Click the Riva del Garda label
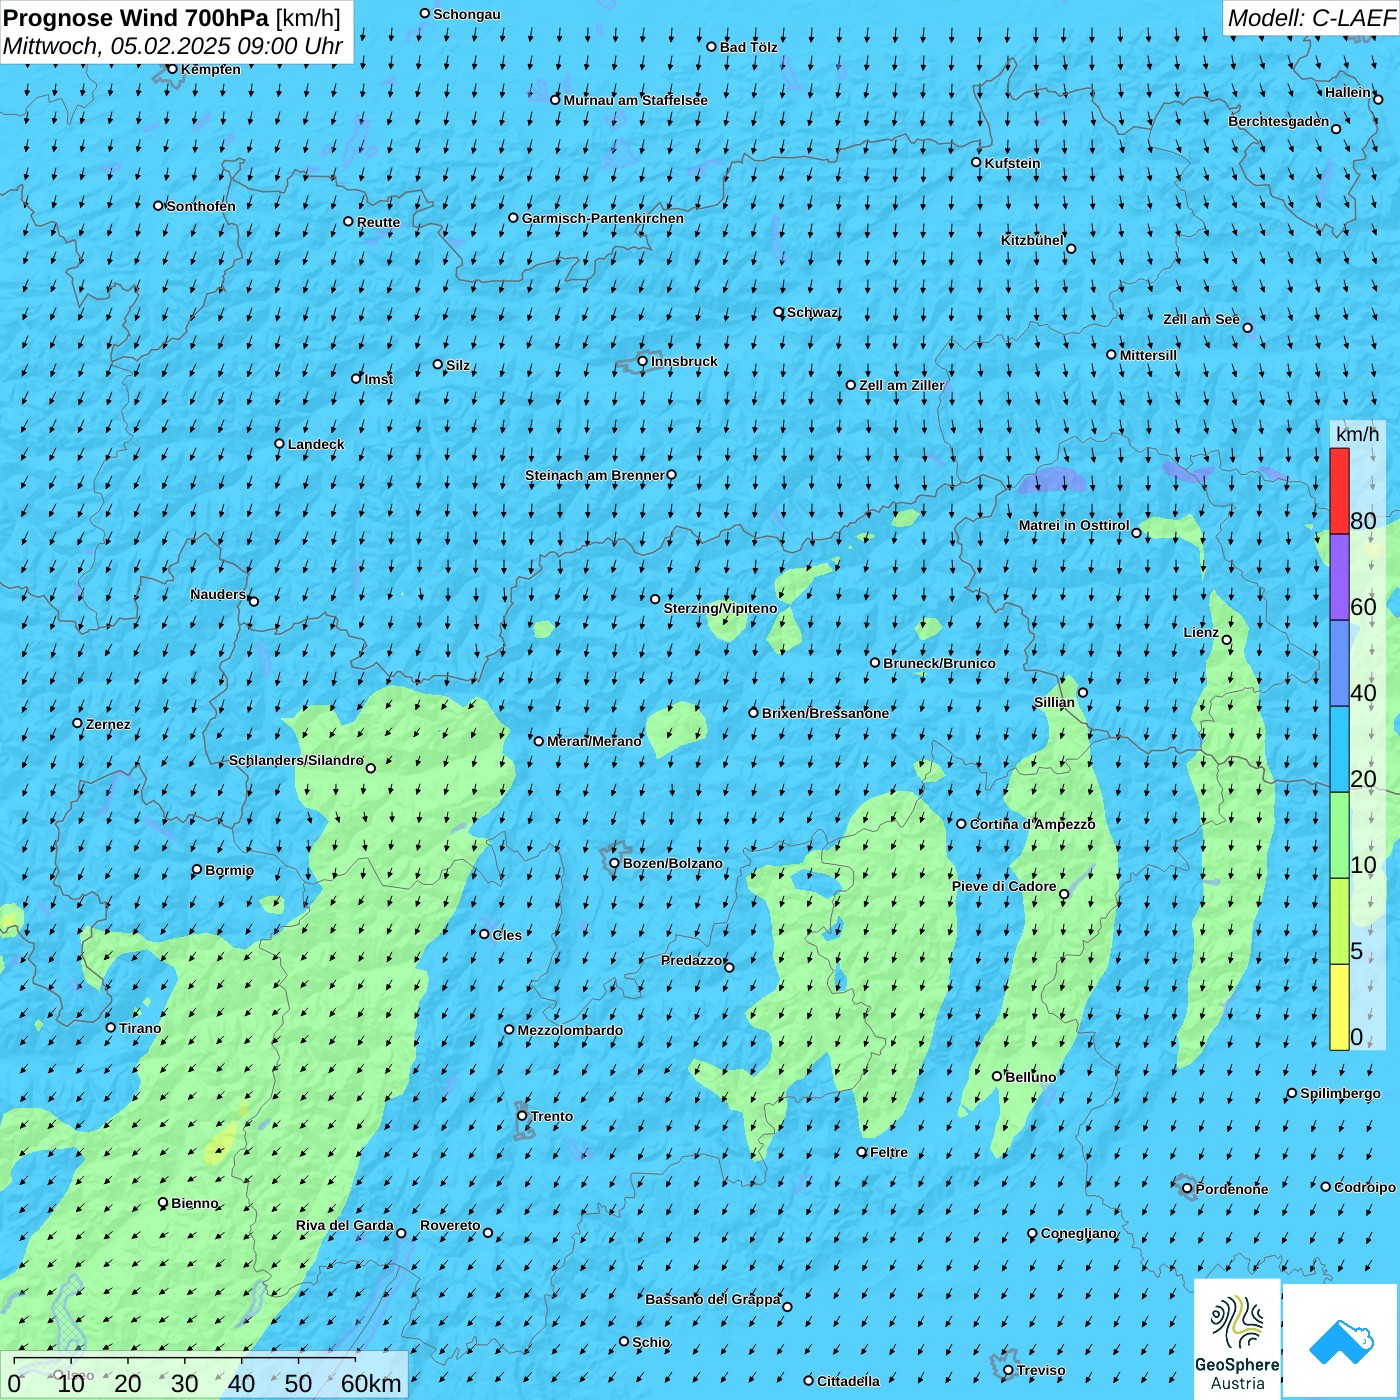1400x1400 pixels. [344, 1225]
